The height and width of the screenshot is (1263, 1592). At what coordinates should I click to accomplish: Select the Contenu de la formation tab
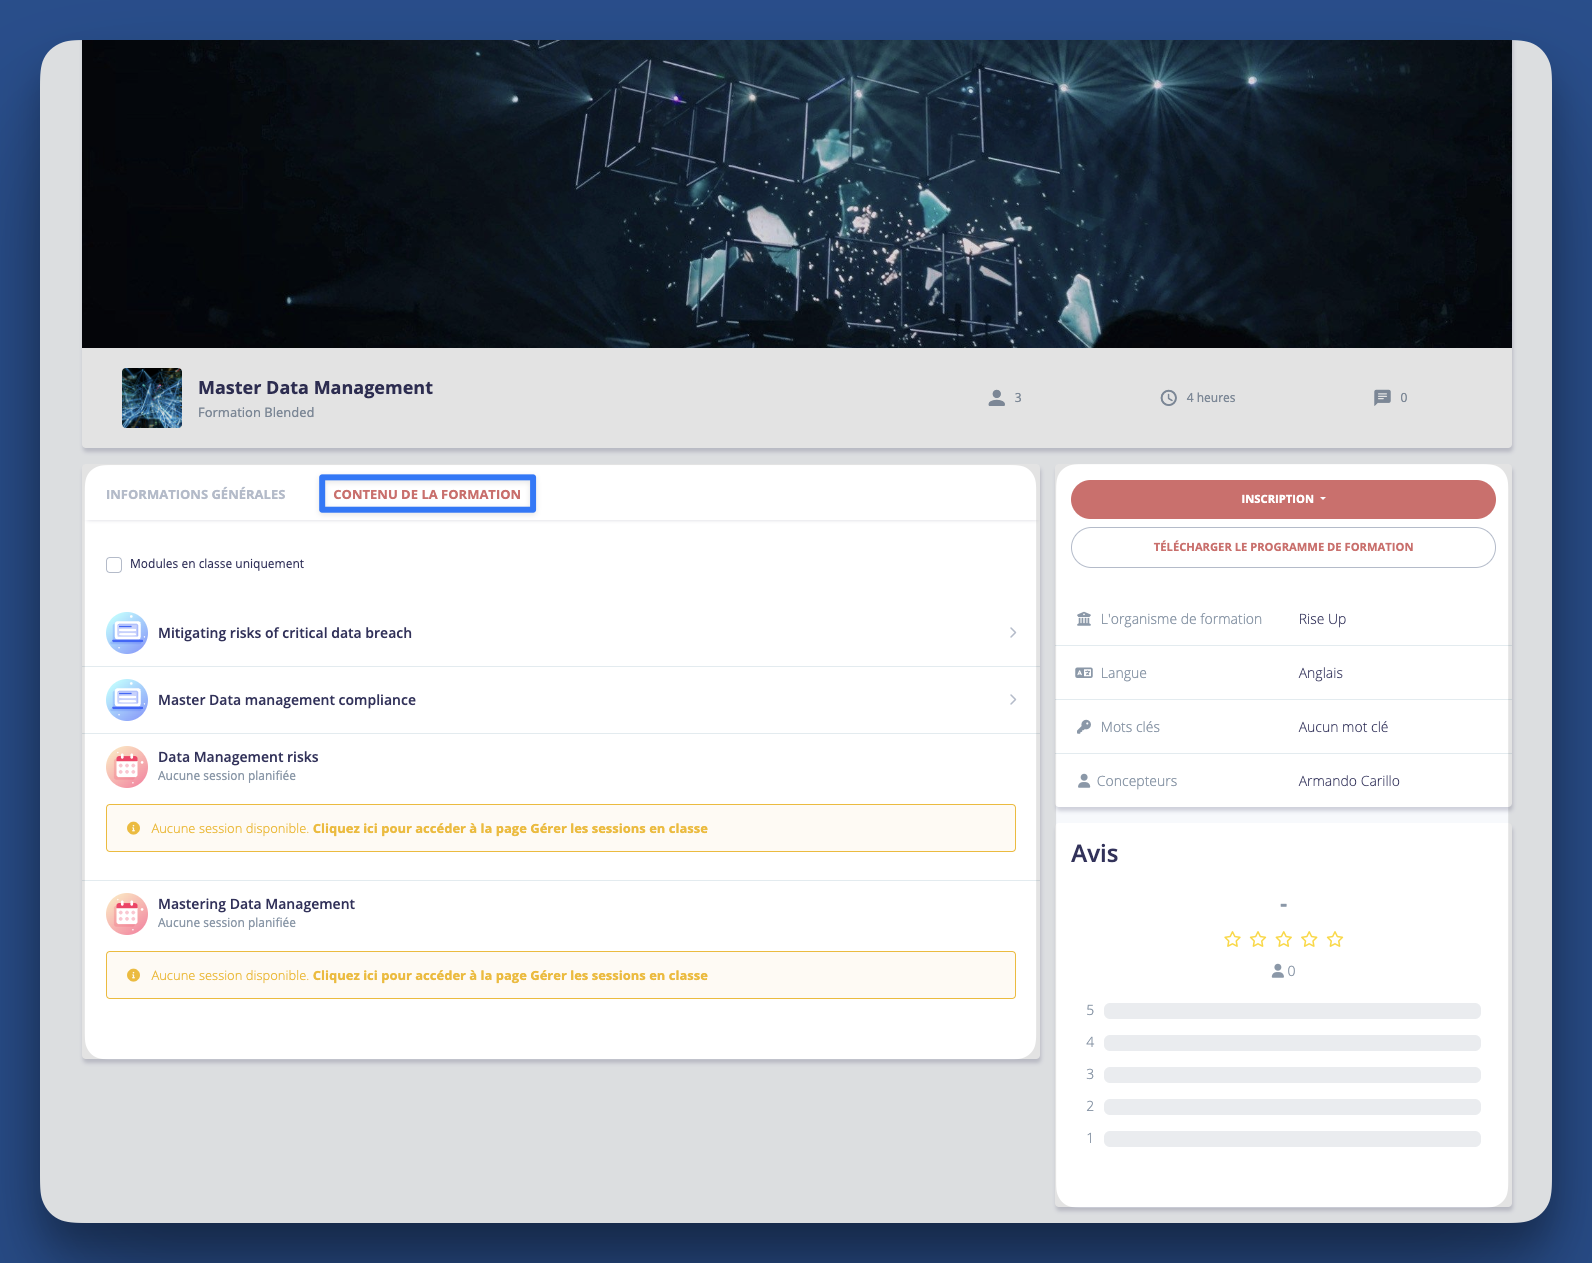tap(427, 494)
